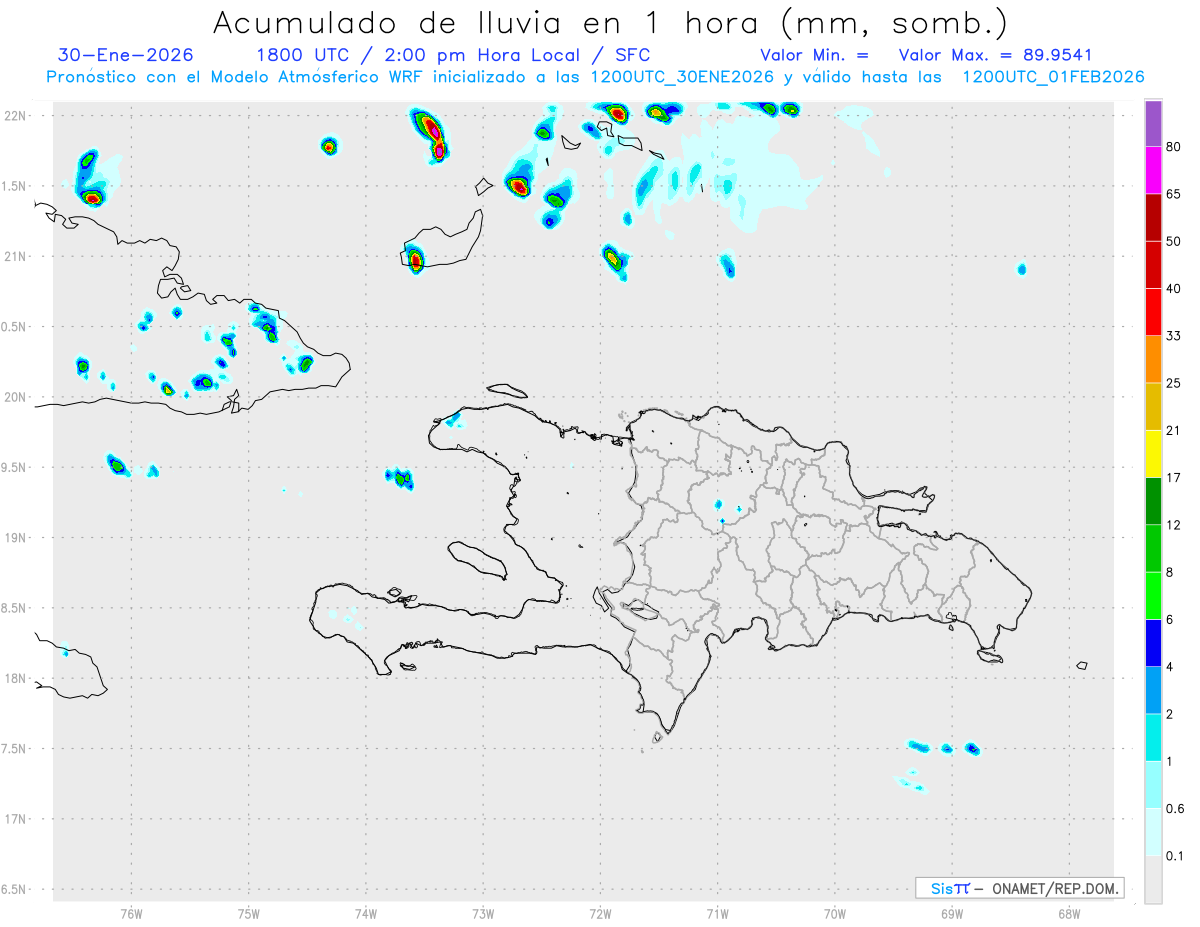This screenshot has width=1200, height=927.
Task: Pick the green swatch between 8 and 12
Action: tap(1153, 549)
